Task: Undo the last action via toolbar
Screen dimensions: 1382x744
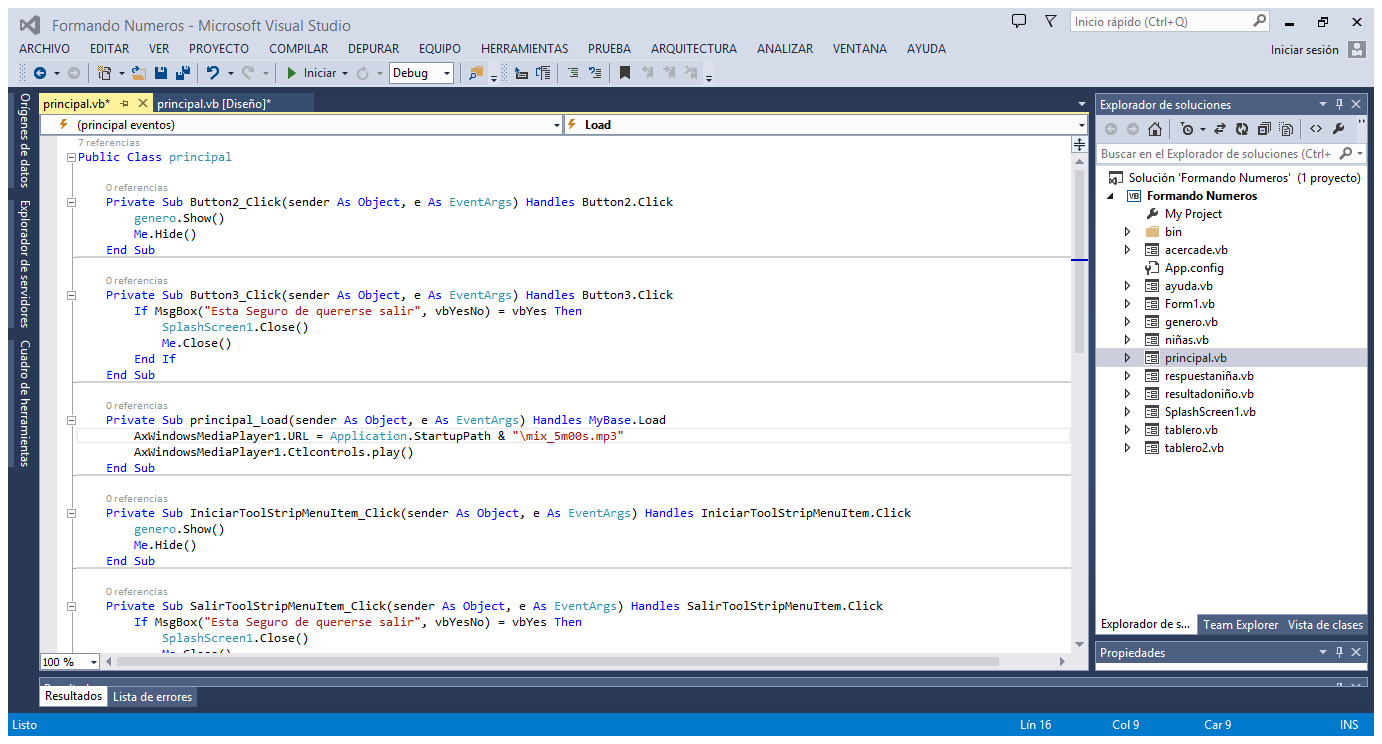Action: click(213, 73)
